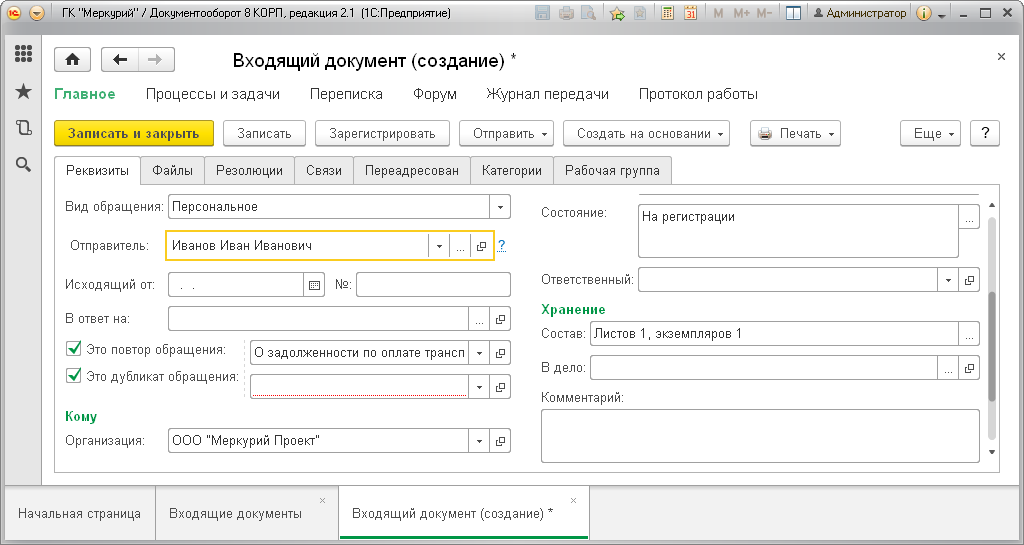1024x545 pixels.
Task: Switch to Переадресован tab
Action: point(412,171)
